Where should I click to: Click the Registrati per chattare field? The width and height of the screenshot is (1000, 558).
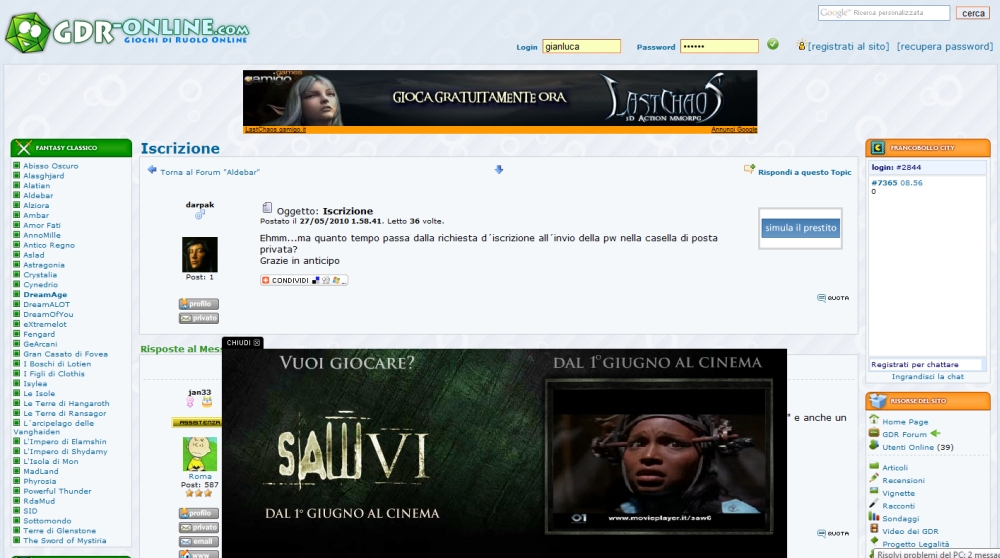click(925, 364)
